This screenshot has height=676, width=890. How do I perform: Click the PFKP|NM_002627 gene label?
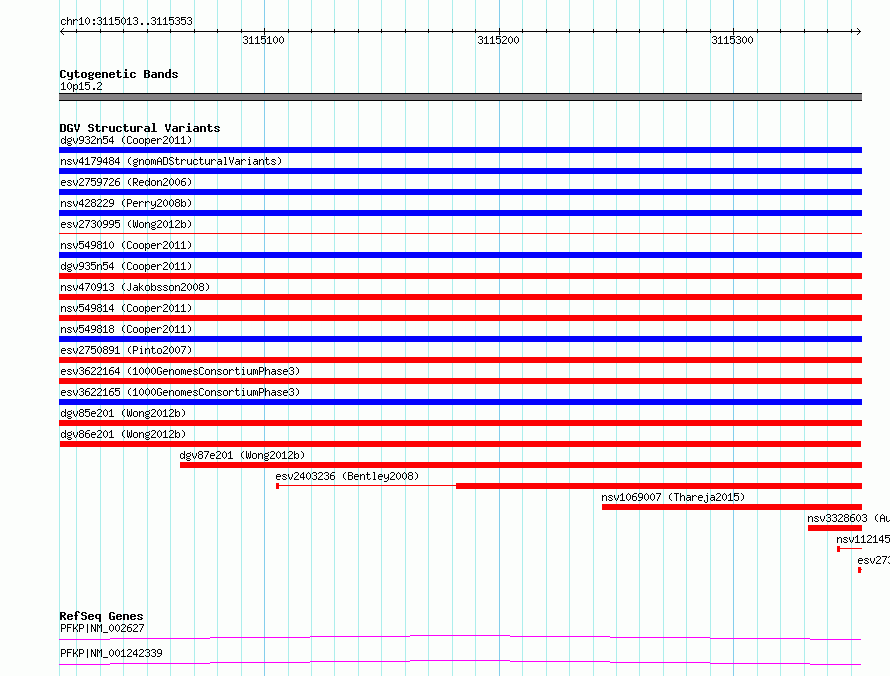point(102,628)
